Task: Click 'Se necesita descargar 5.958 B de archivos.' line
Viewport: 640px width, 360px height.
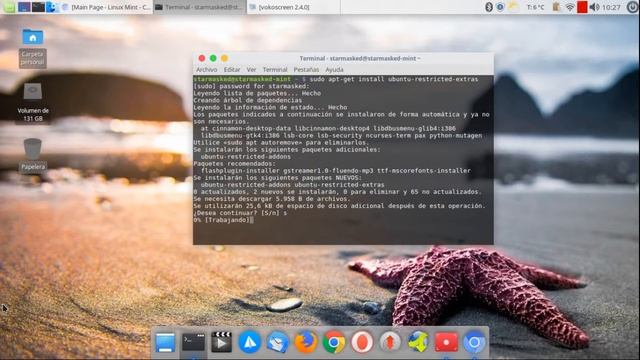Action: point(272,199)
